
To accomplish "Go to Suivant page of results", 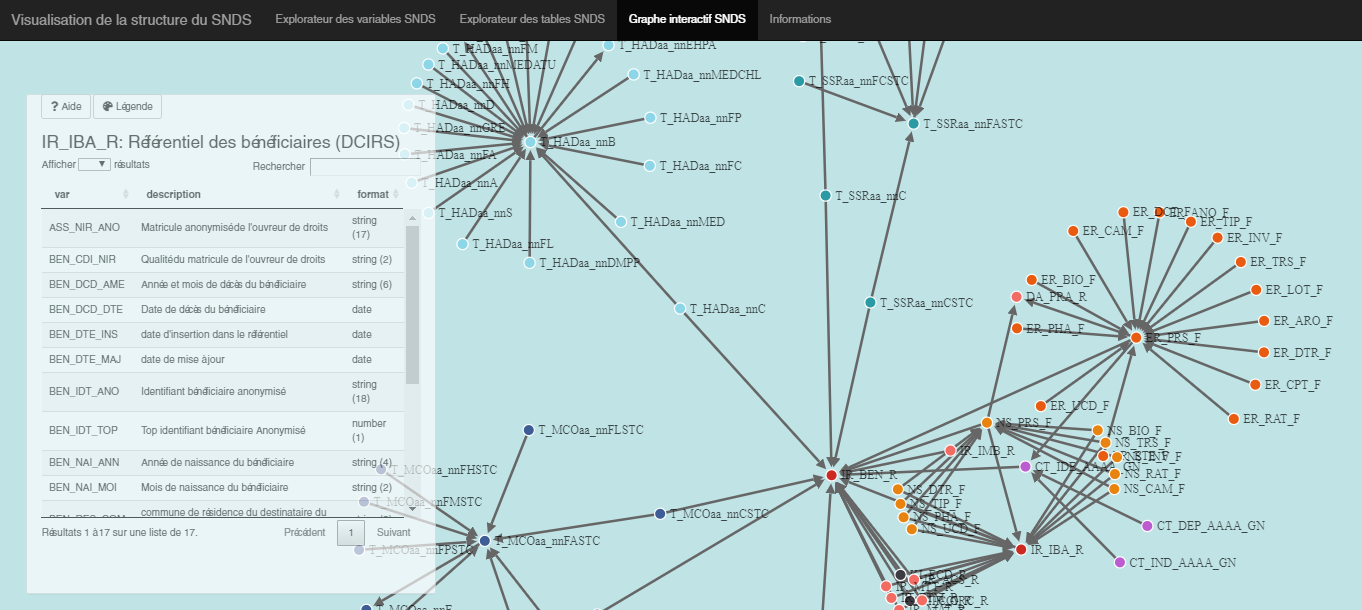I will coord(394,533).
